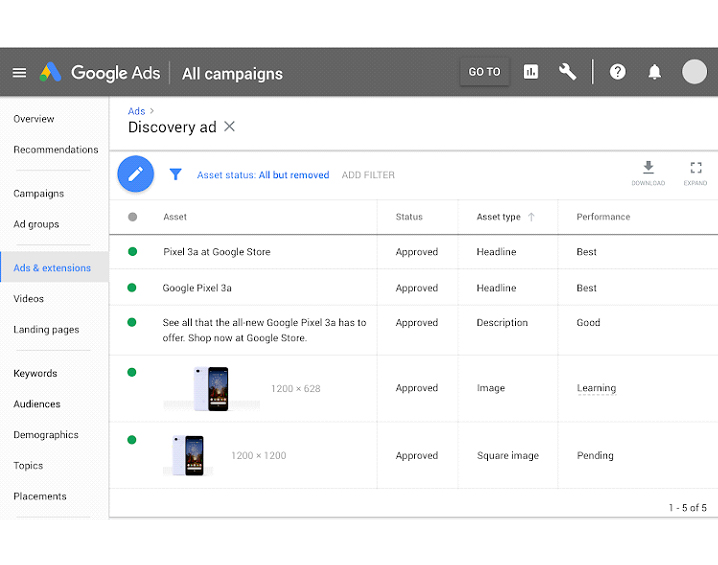
Task: Open Ad groups in sidebar
Action: tap(36, 224)
